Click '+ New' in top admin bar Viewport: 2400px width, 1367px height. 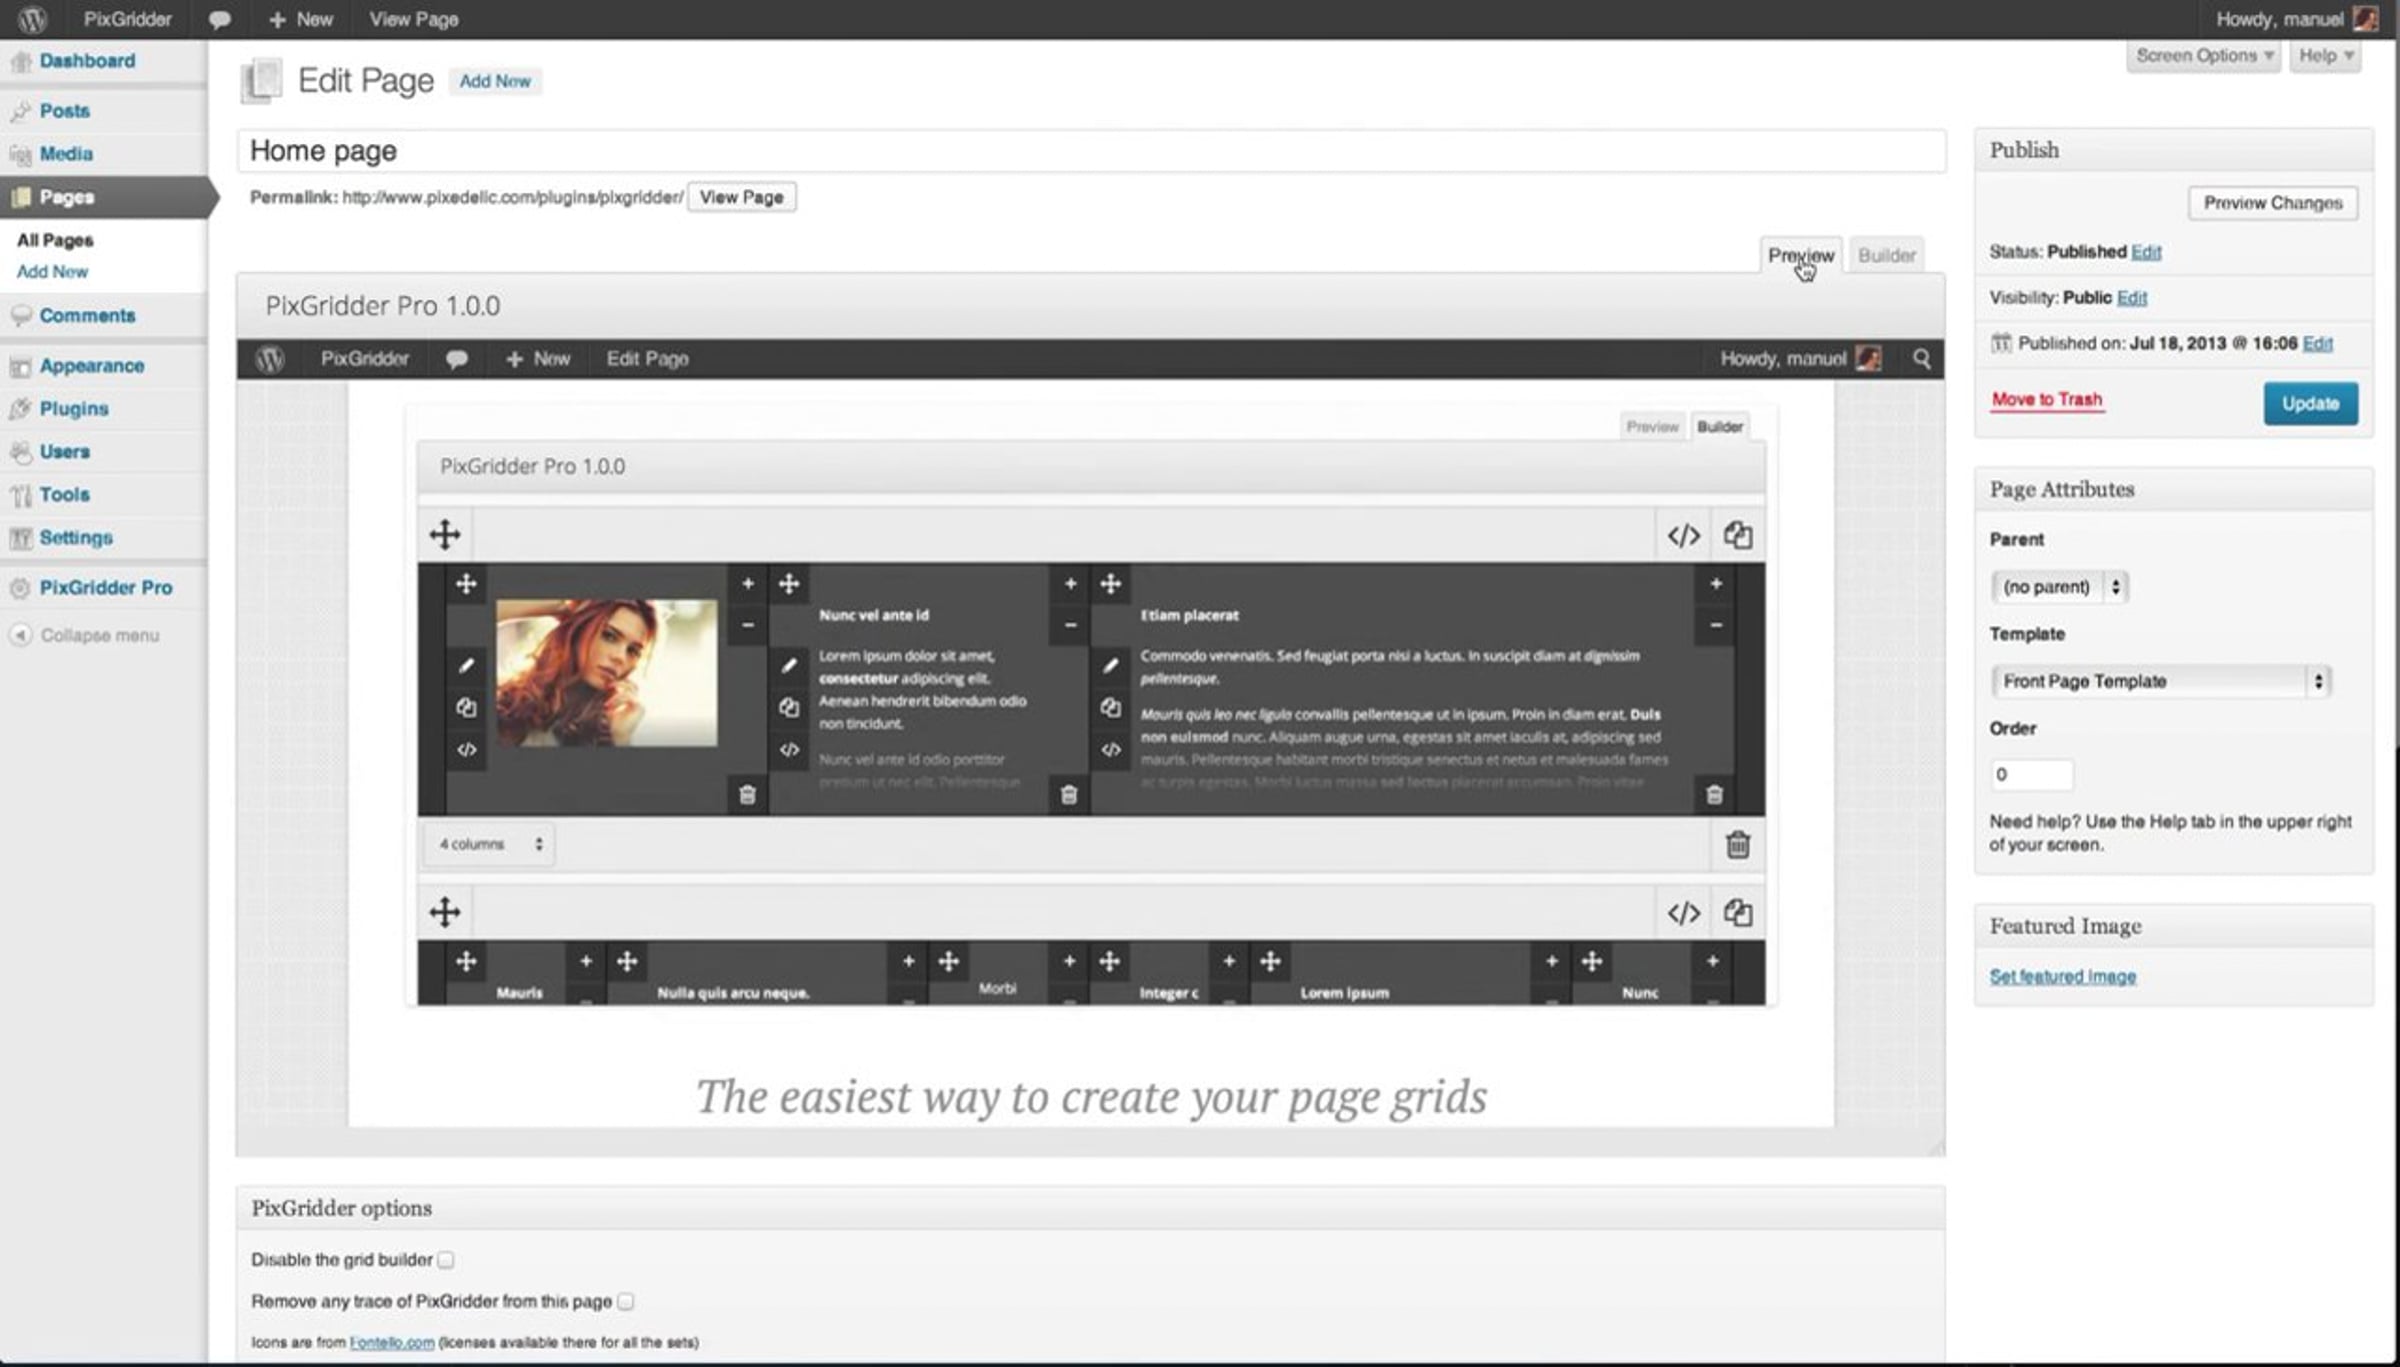[301, 20]
